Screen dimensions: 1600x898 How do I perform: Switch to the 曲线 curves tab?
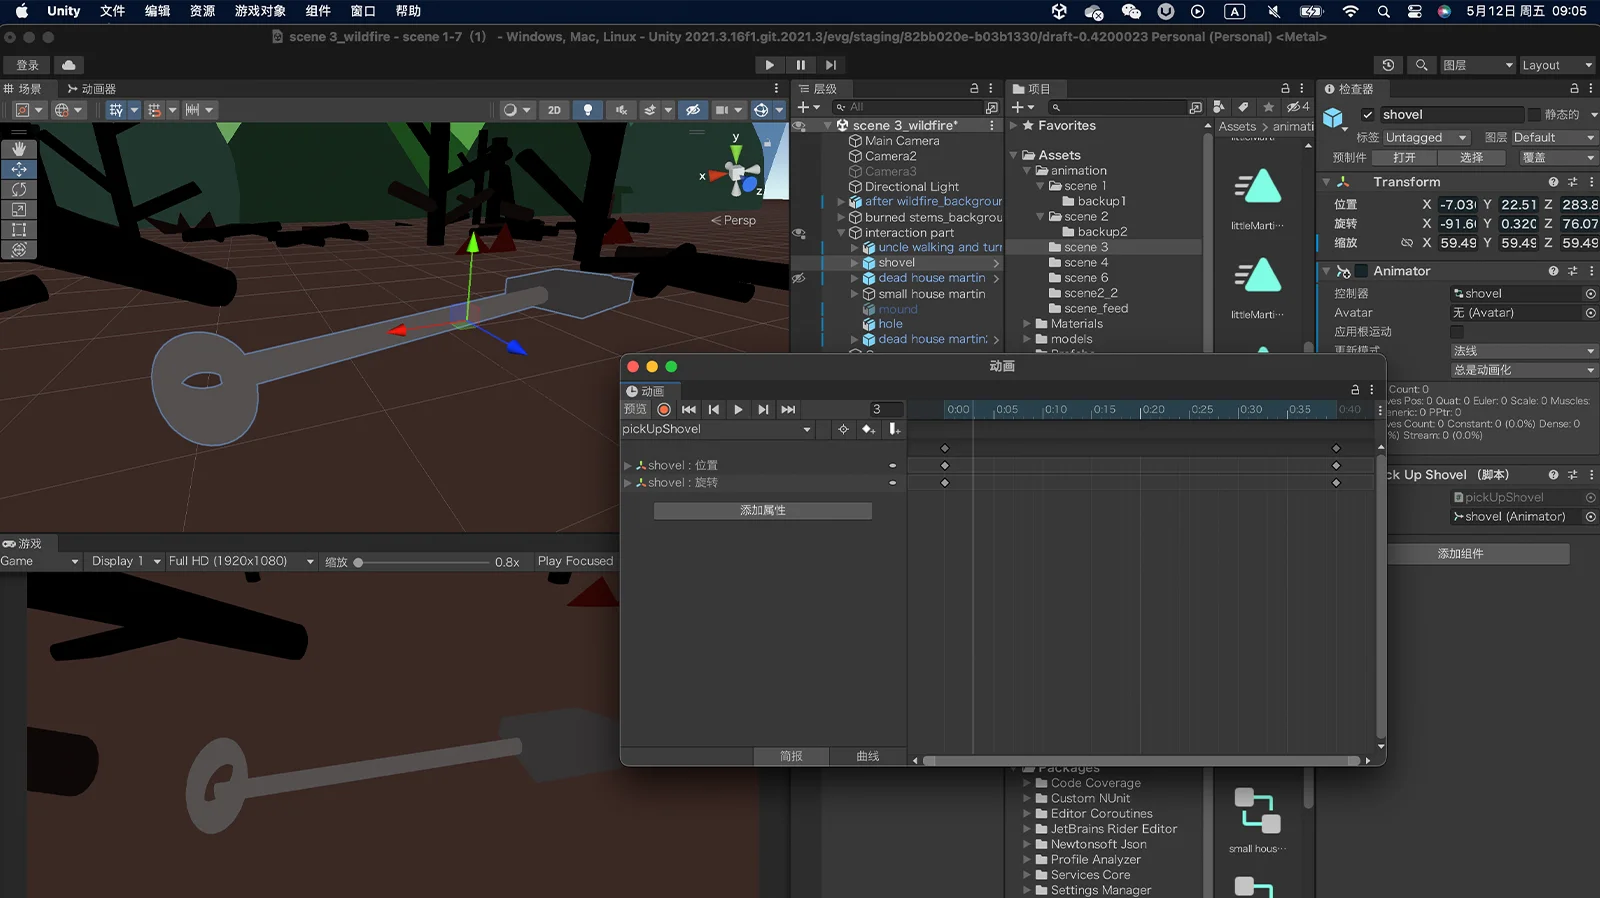tap(868, 756)
